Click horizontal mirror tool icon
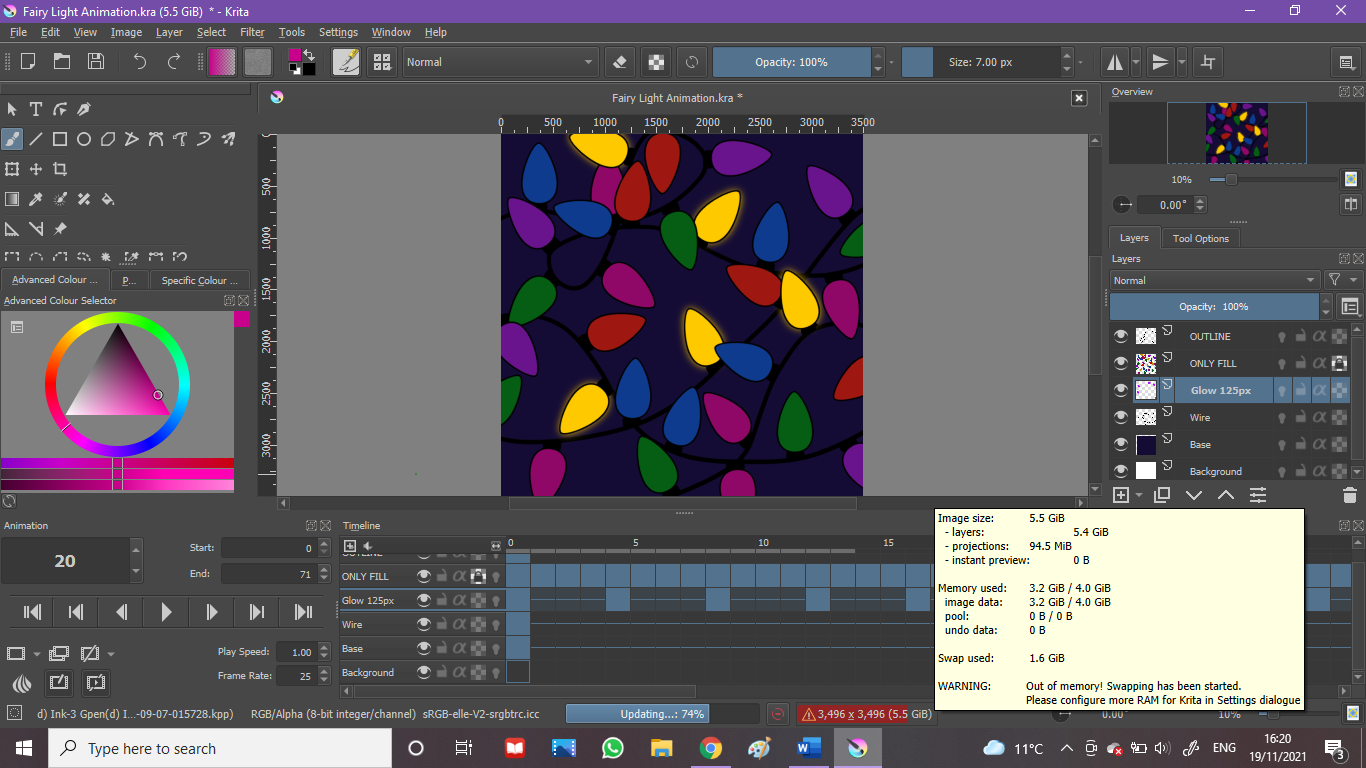The width and height of the screenshot is (1366, 768). tap(1114, 62)
